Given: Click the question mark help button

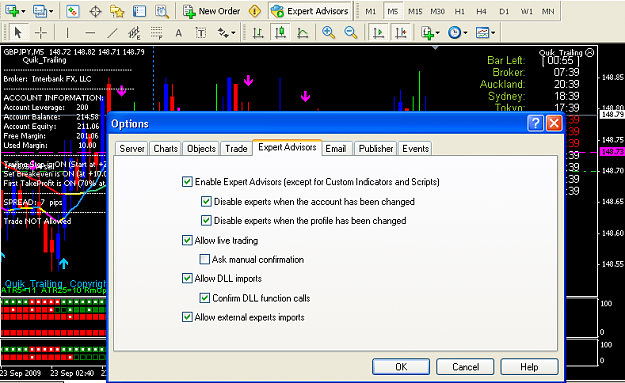Looking at the screenshot, I should [x=535, y=124].
